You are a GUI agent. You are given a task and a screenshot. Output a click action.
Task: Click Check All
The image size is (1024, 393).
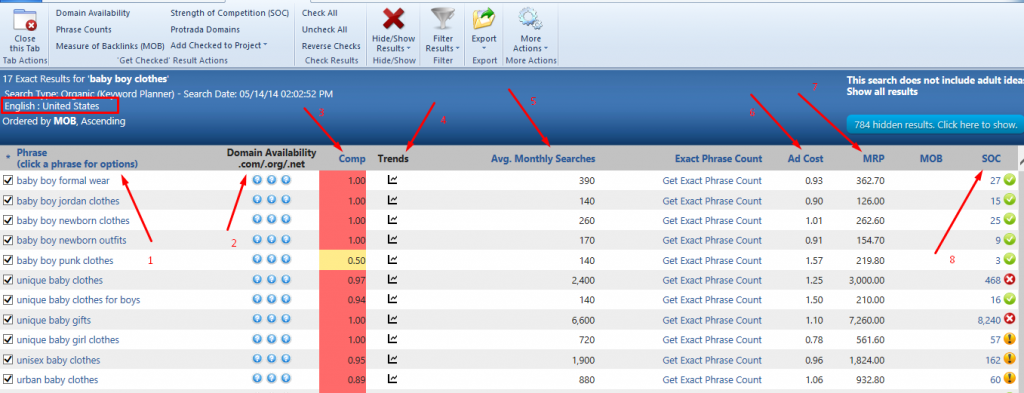(319, 13)
